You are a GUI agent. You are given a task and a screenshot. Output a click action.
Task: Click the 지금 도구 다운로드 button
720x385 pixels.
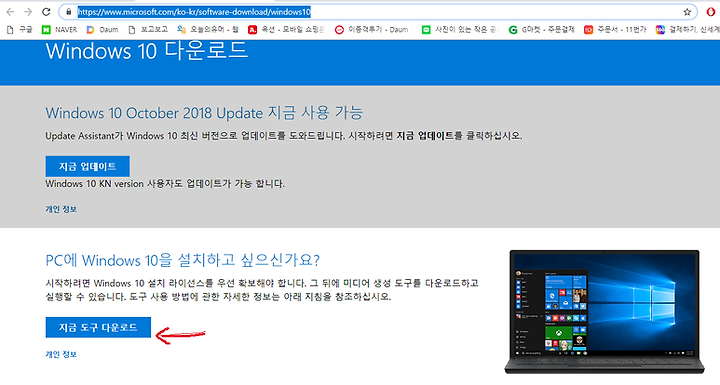[x=98, y=327]
